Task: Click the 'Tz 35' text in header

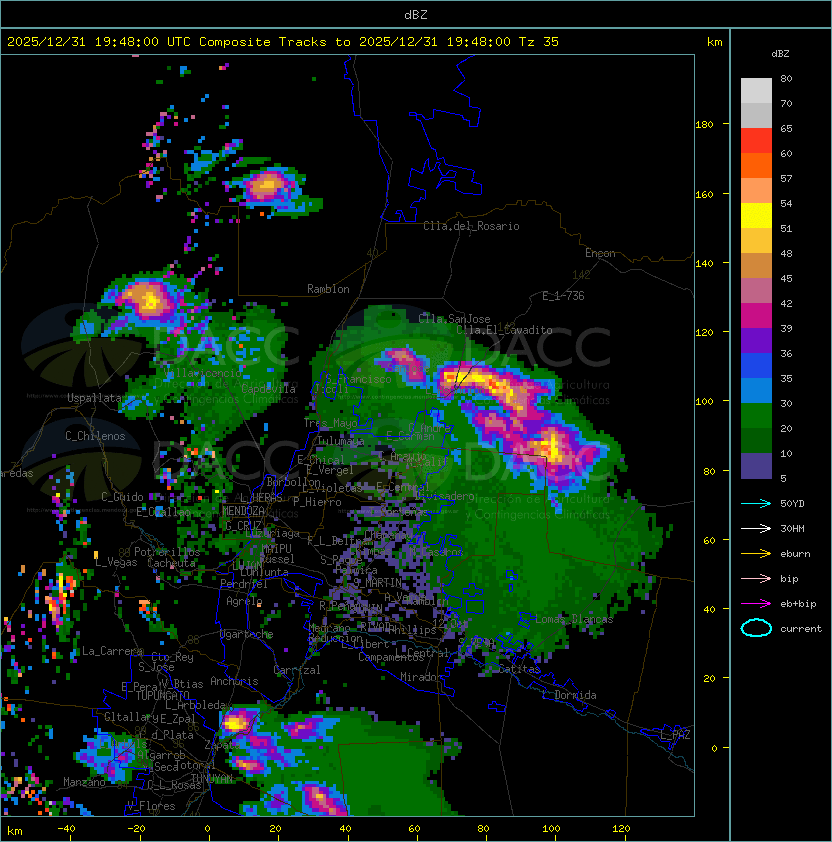Action: [x=539, y=42]
